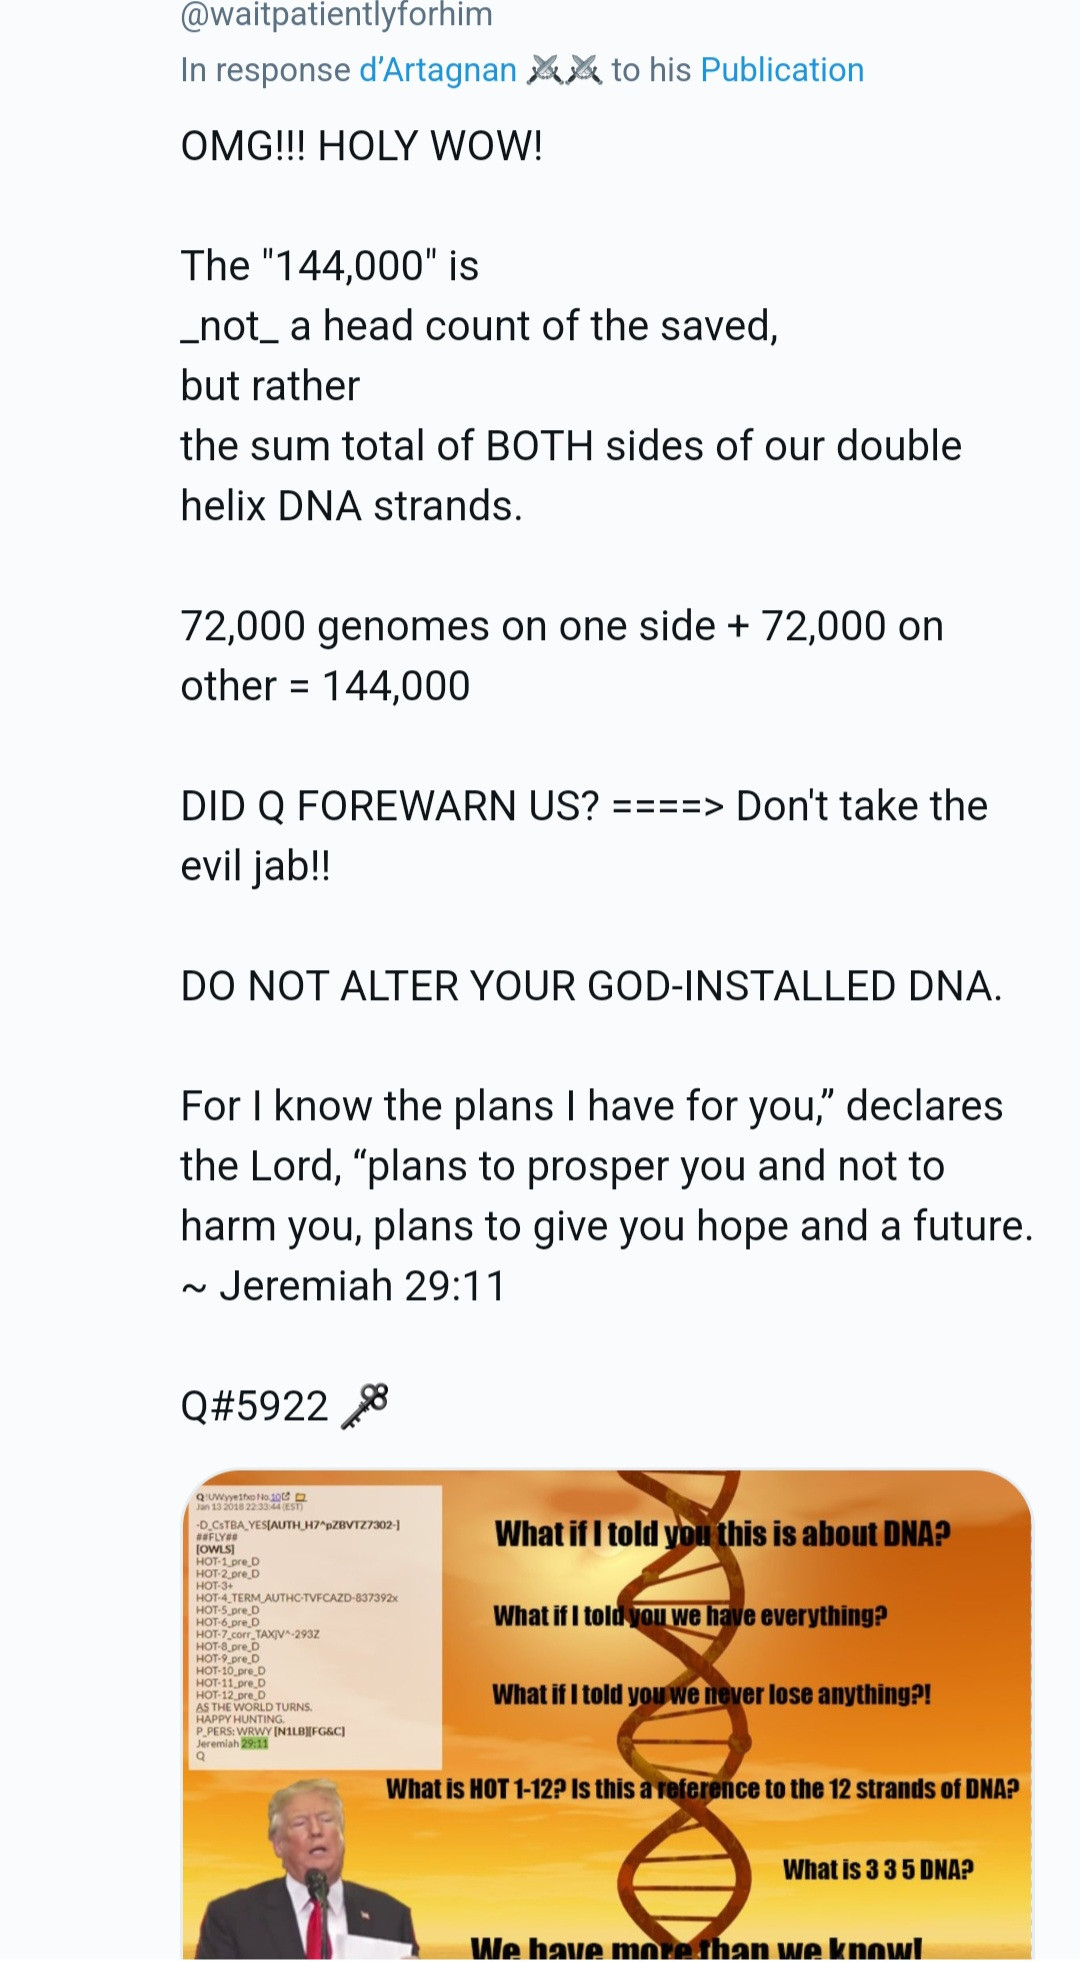Click the "~ Jeremiah 29:11" citation in the post
1080x1962 pixels.
point(343,1286)
